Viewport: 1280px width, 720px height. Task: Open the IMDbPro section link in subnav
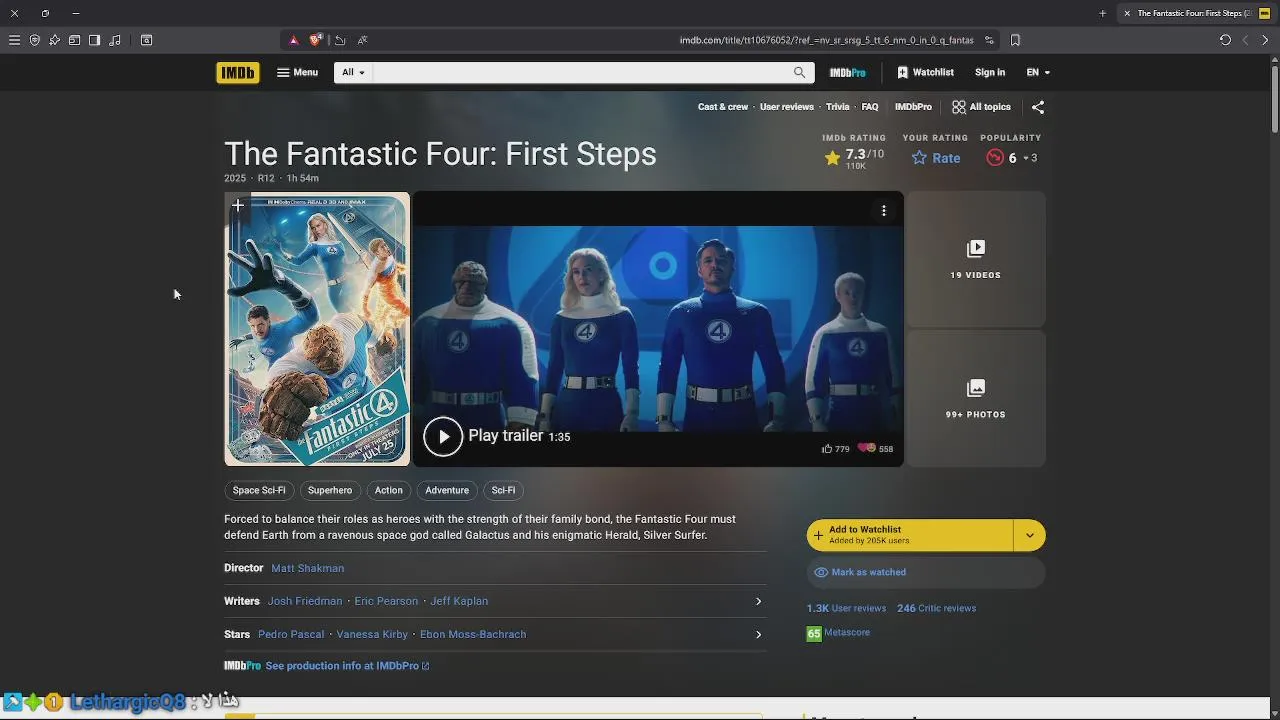pos(913,107)
